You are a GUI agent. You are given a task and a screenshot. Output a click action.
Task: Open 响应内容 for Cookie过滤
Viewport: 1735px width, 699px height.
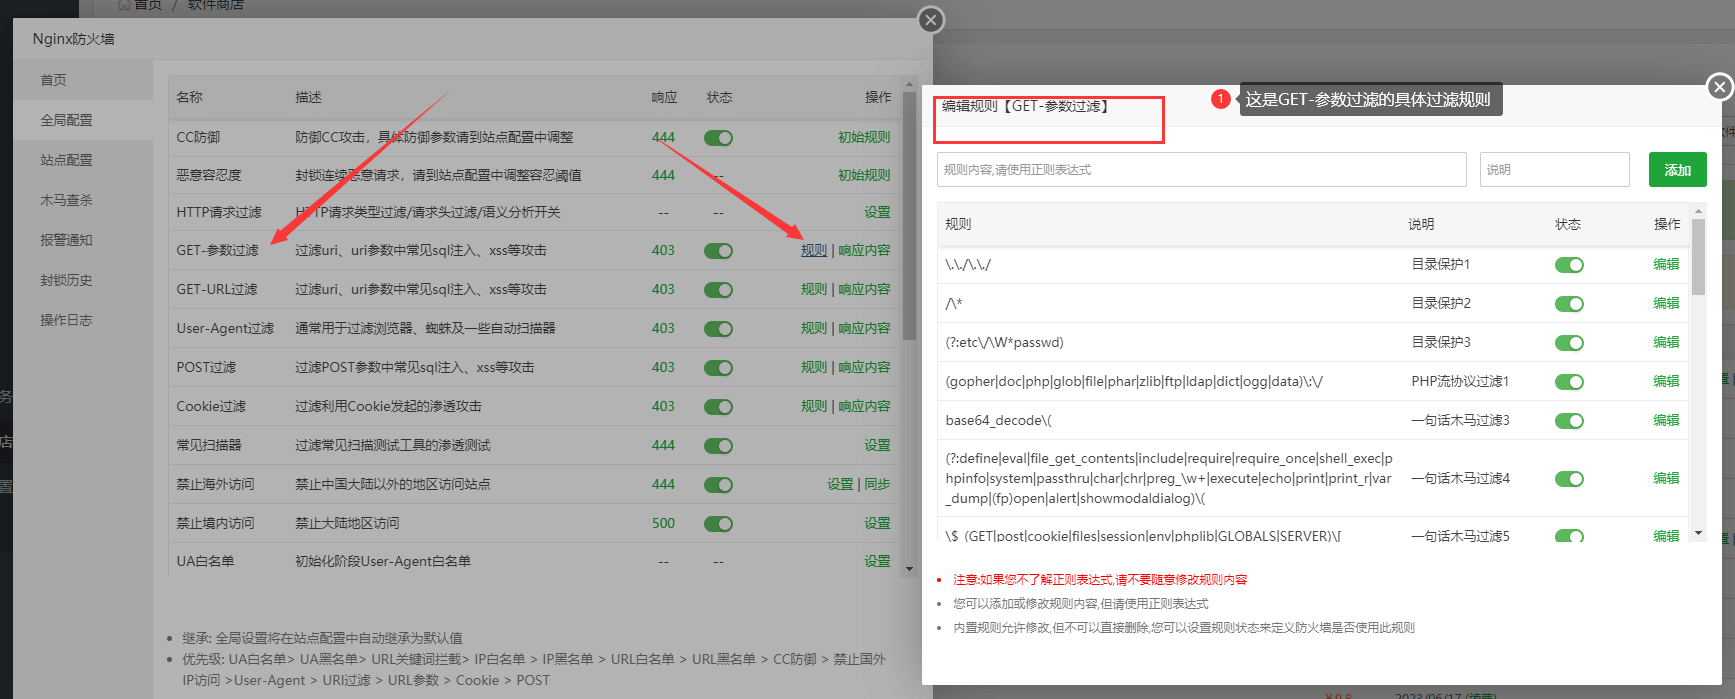[864, 406]
